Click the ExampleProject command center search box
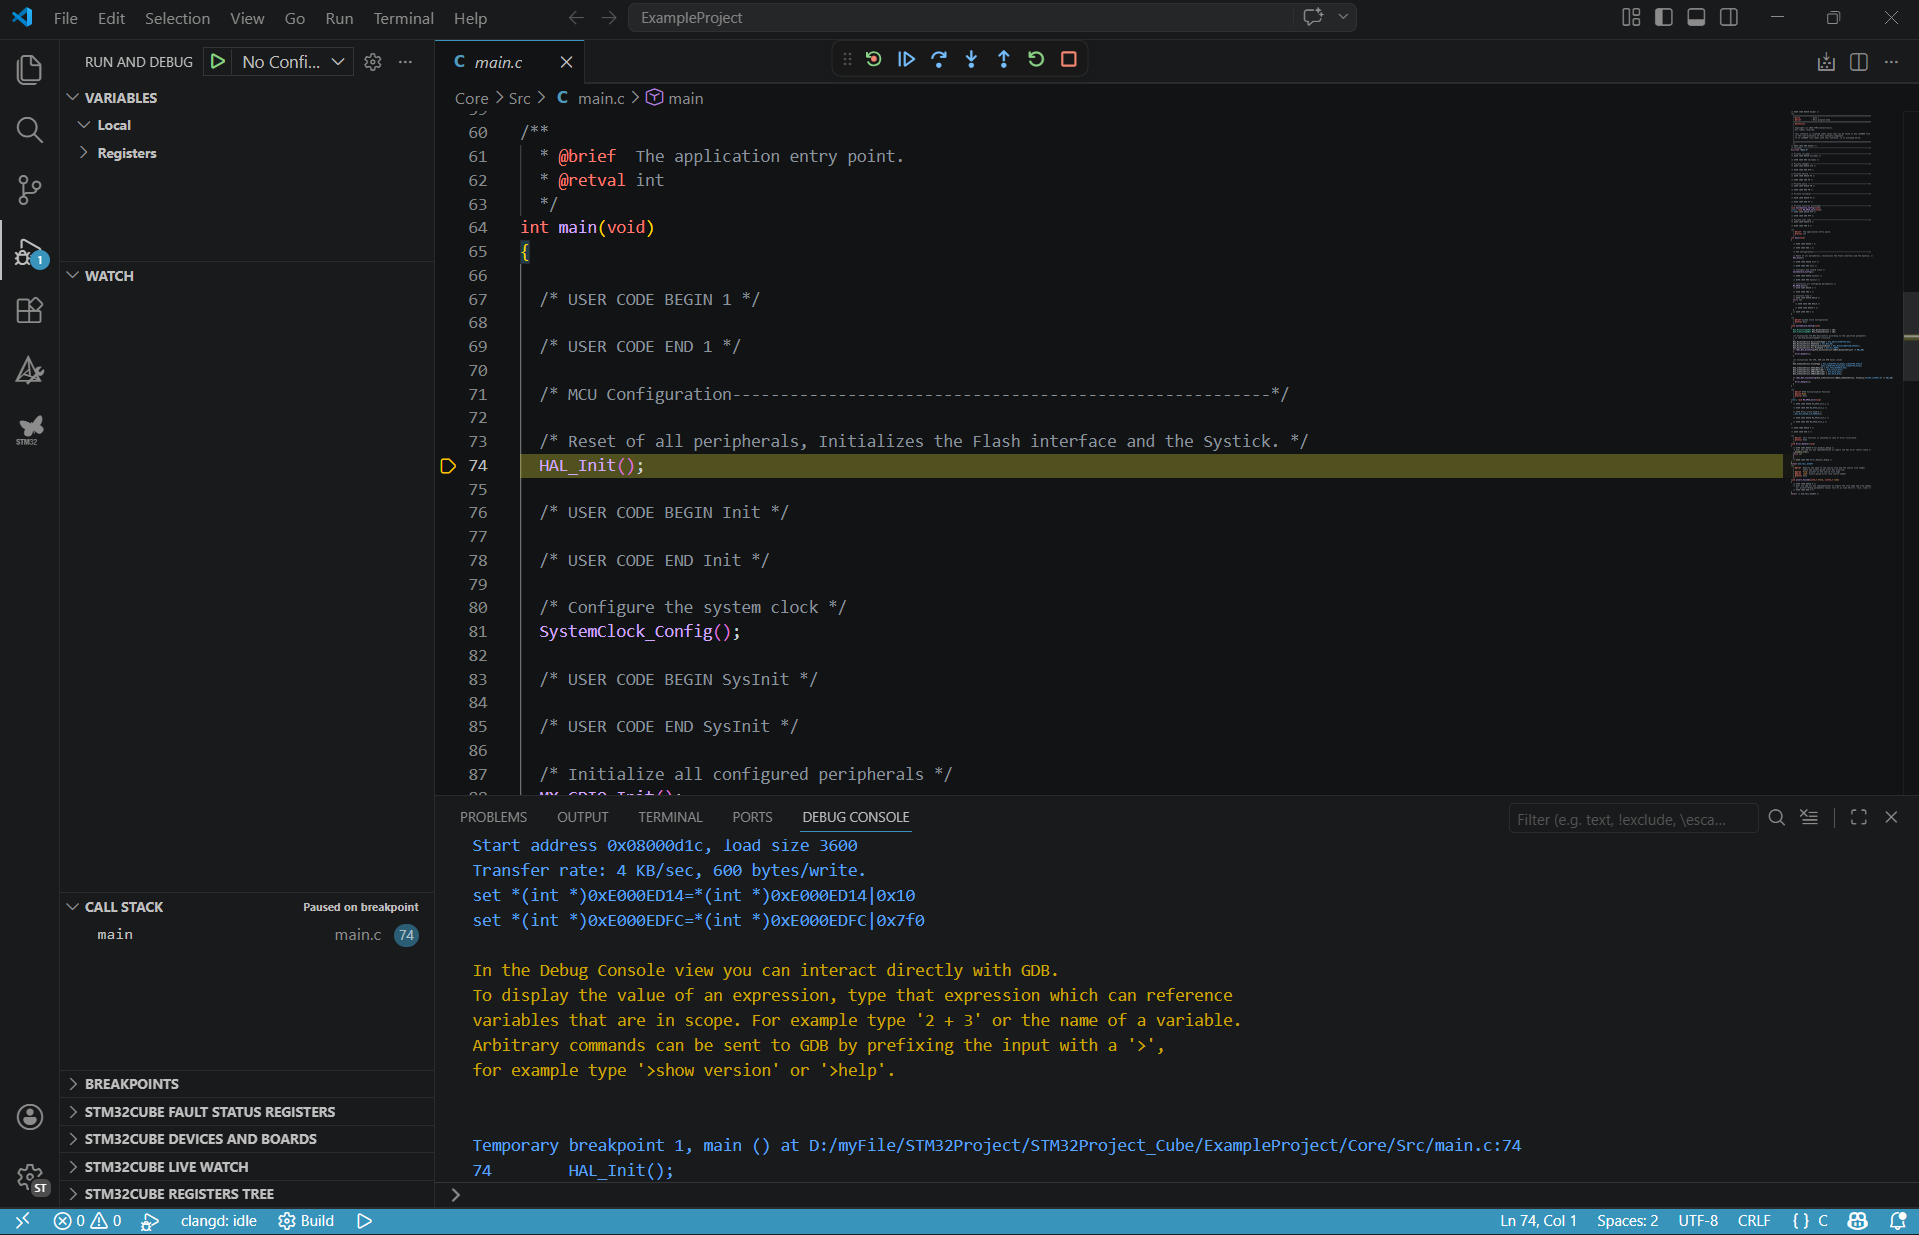1919x1235 pixels. (961, 17)
